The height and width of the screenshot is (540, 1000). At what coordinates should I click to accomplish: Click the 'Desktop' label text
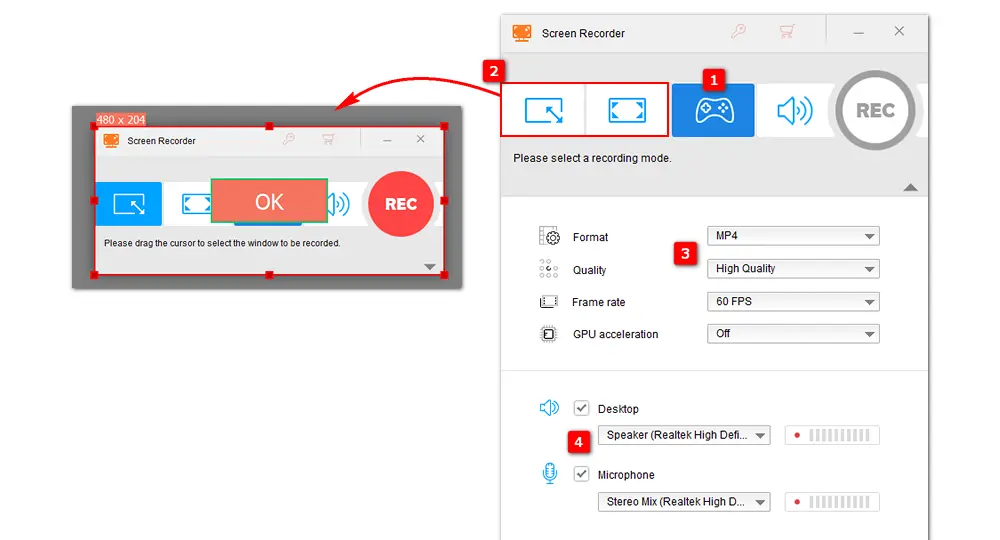pos(618,409)
